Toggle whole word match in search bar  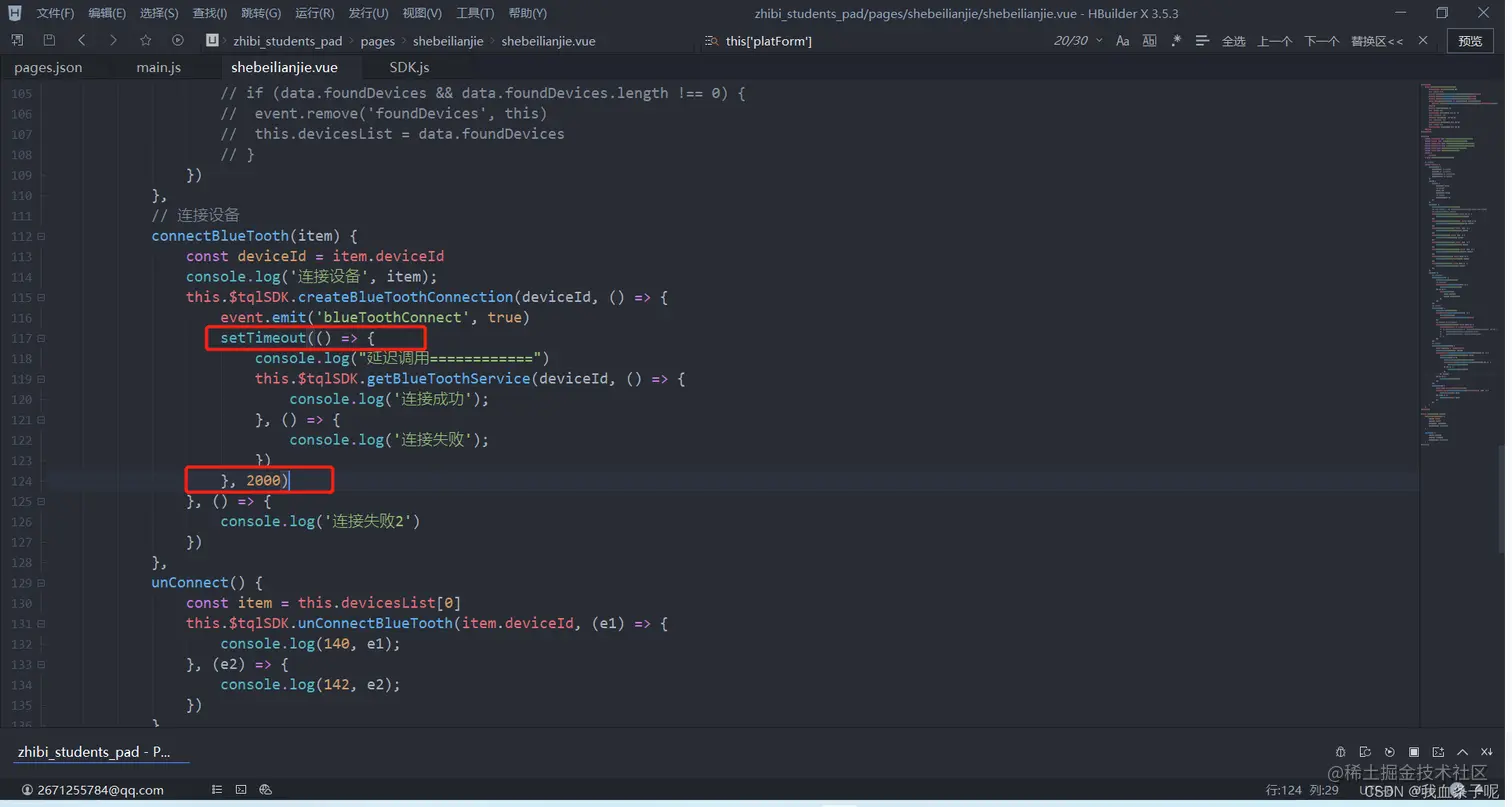pos(1149,40)
